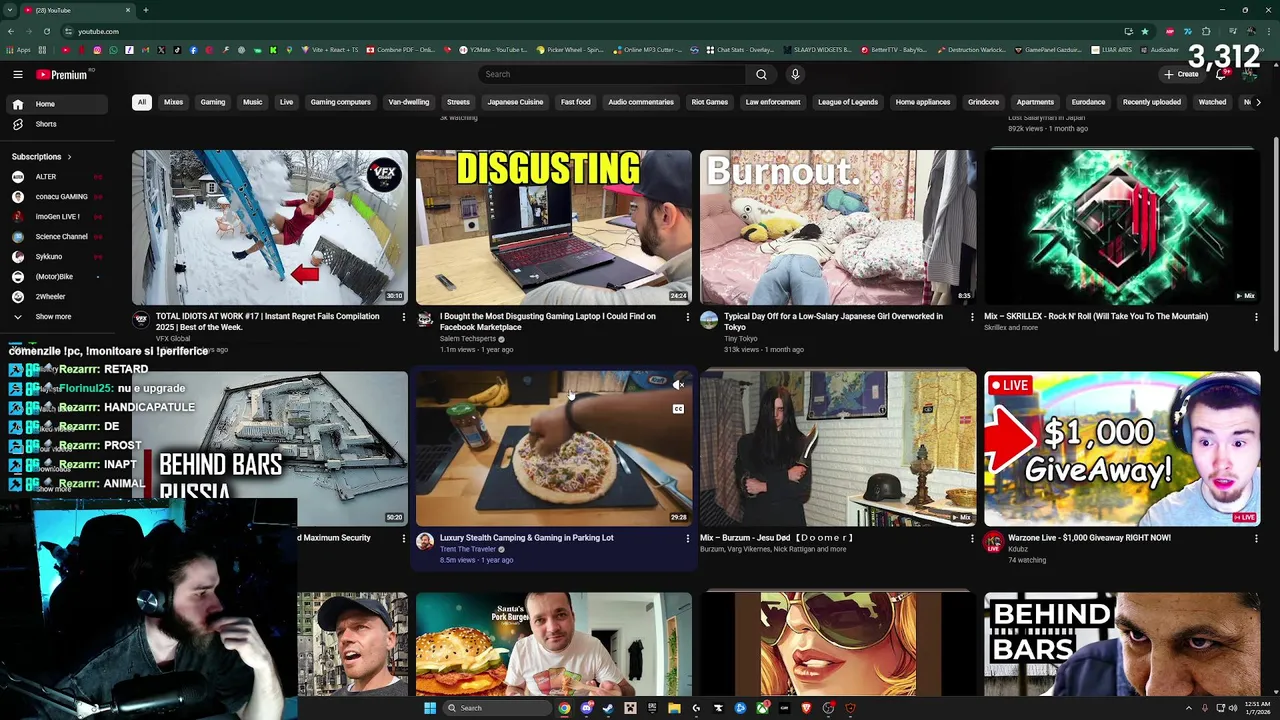Open more options for Luxury Stealth Camping video
Image resolution: width=1280 pixels, height=720 pixels.
click(687, 538)
